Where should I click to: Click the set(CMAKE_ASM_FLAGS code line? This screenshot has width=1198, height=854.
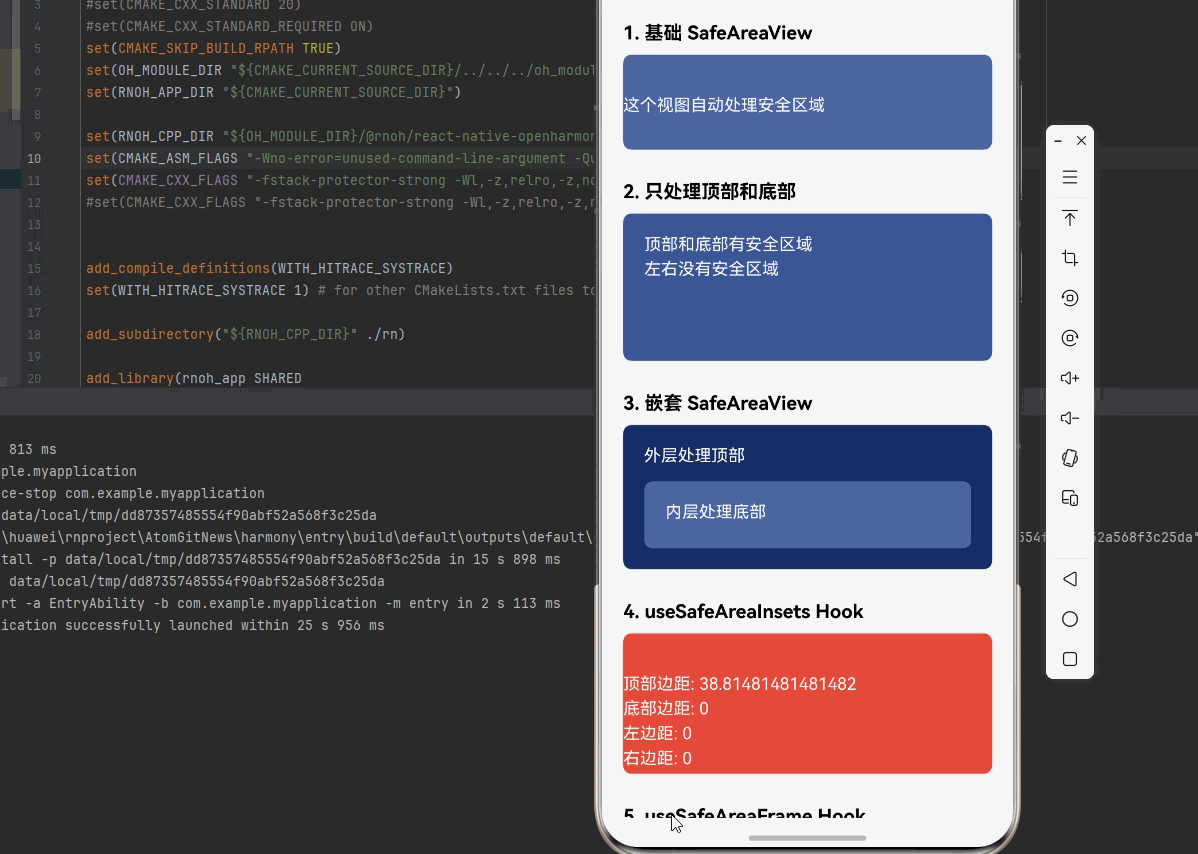(x=340, y=158)
